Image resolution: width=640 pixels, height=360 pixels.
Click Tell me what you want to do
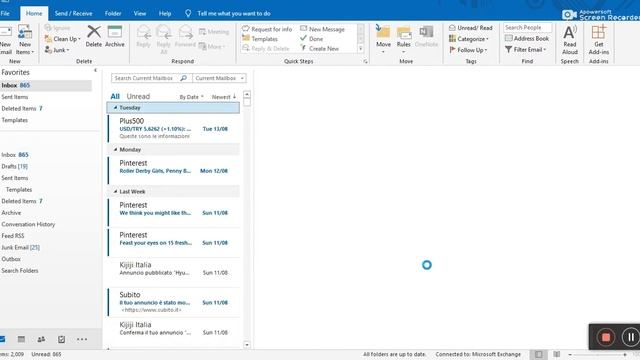coord(234,13)
